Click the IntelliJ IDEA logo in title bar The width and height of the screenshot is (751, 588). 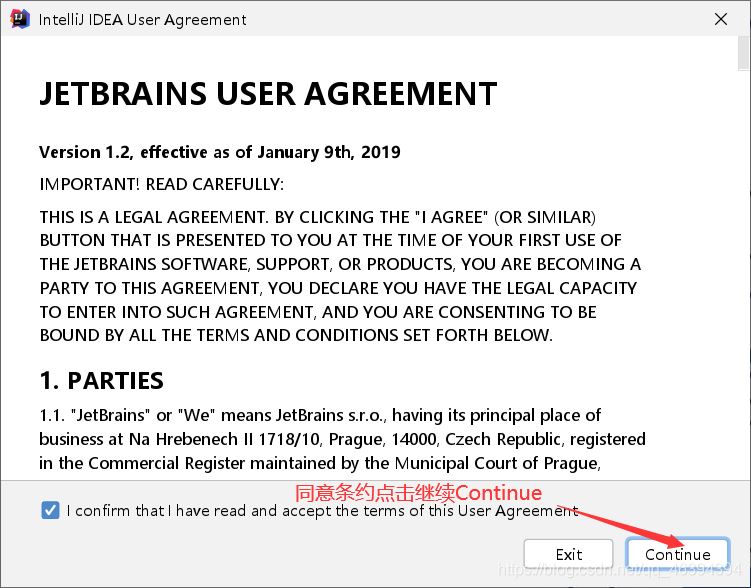pos(20,19)
